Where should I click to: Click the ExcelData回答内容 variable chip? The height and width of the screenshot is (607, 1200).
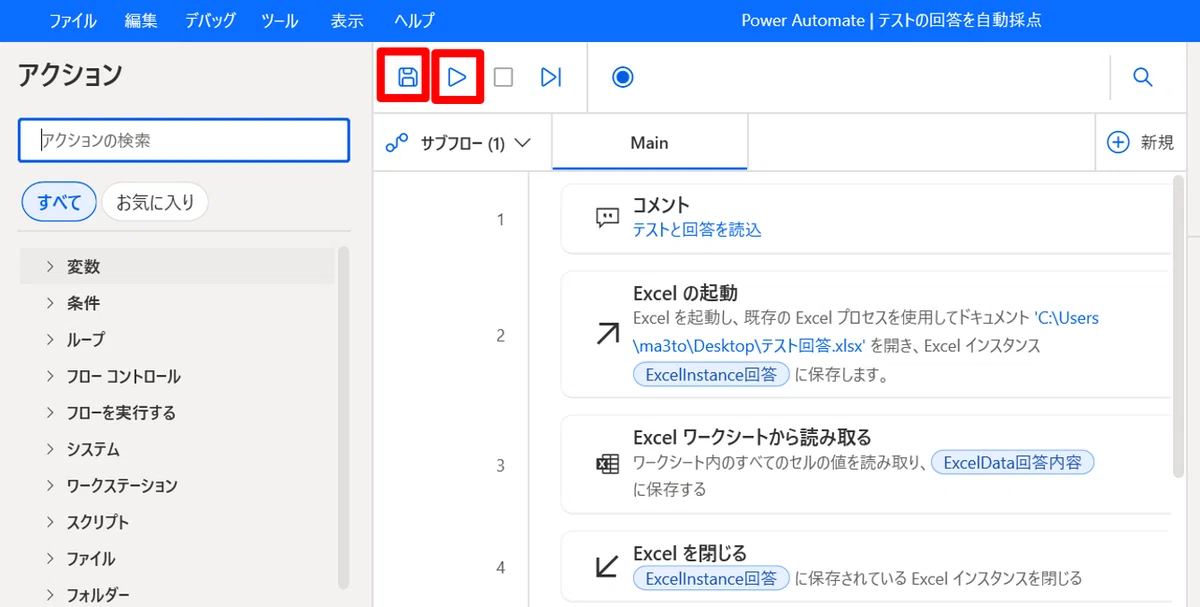tap(1013, 463)
